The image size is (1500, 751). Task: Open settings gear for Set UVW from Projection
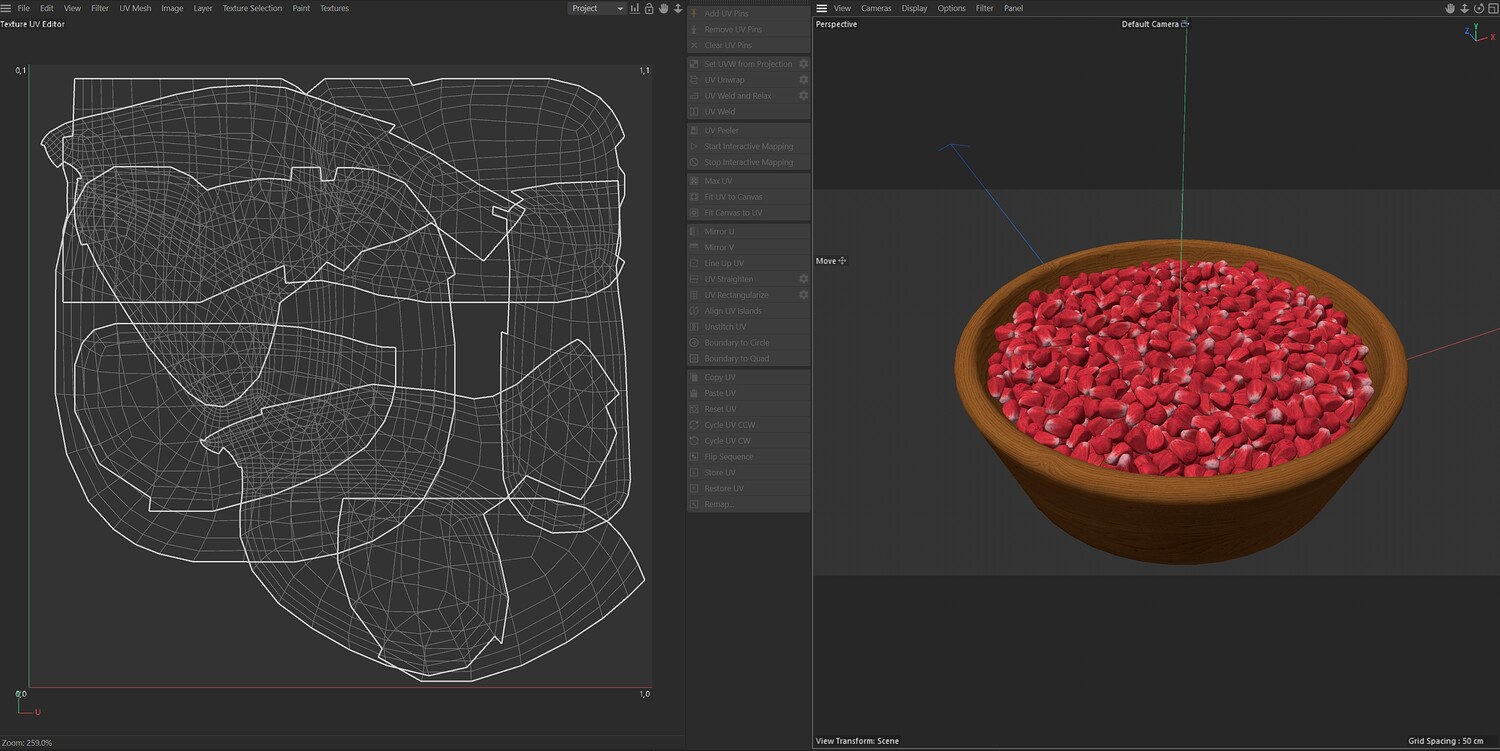803,64
